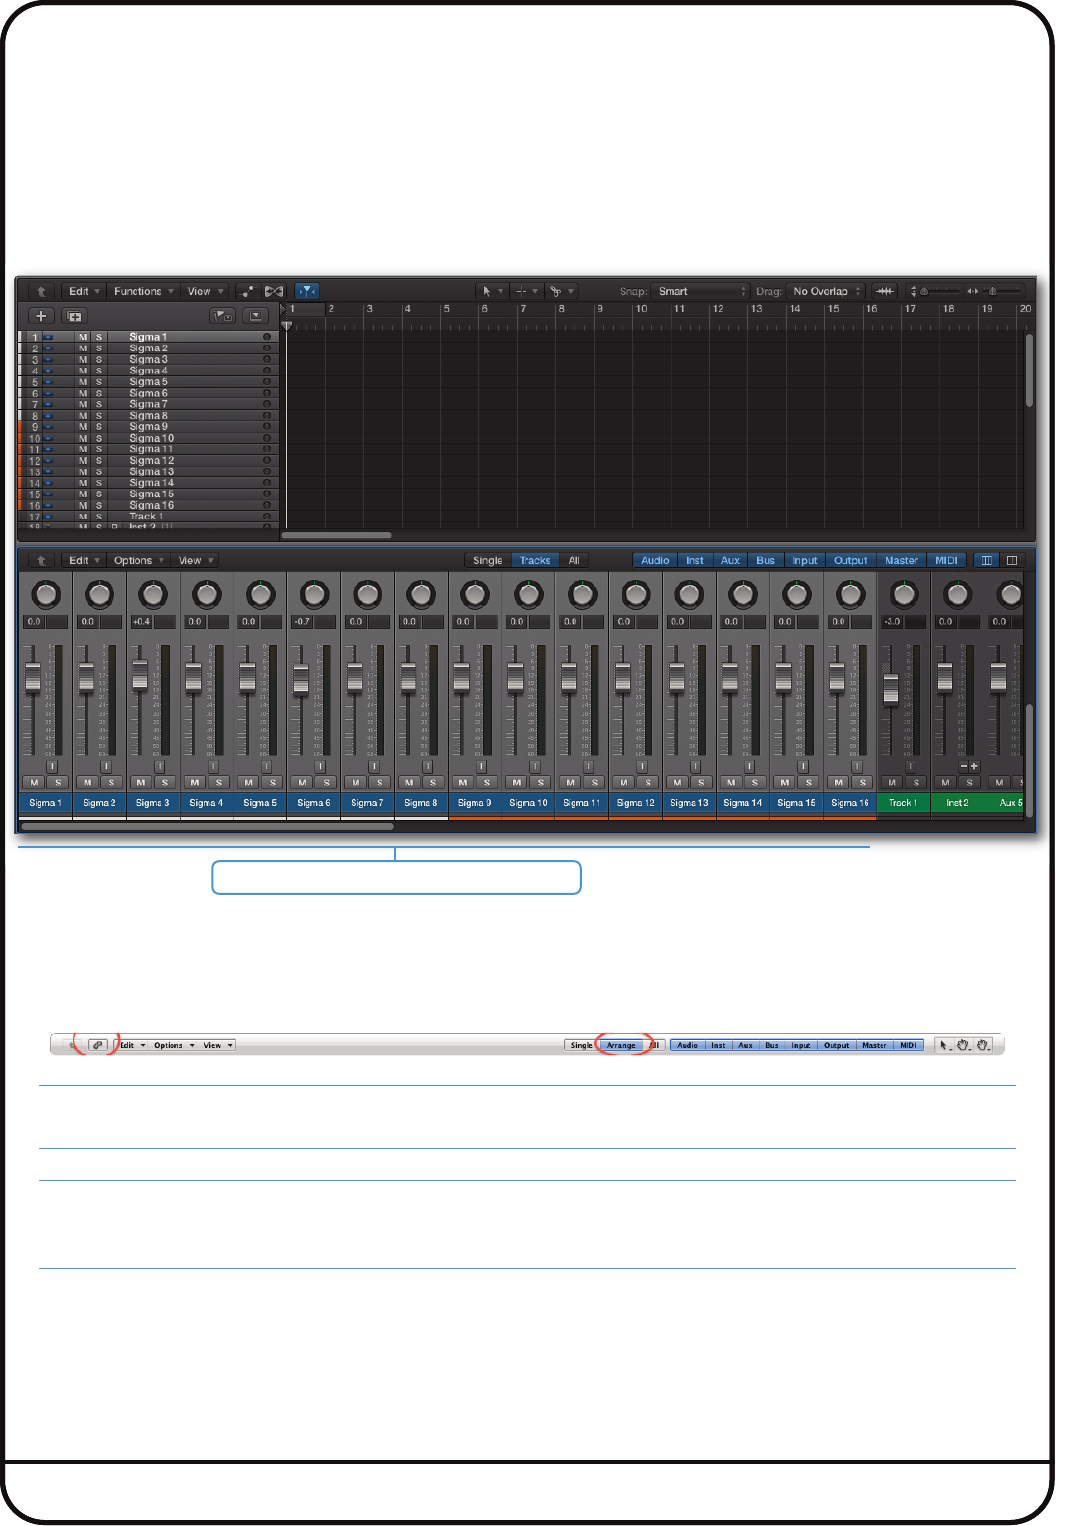This screenshot has width=1070, height=1526.
Task: Click bar 10 on the timeline ruler
Action: click(641, 309)
